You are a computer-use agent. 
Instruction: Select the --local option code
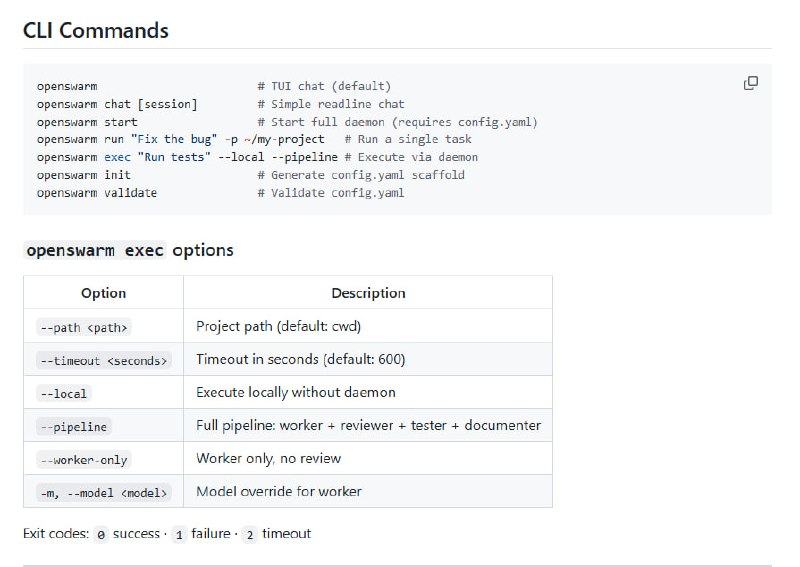(x=63, y=393)
